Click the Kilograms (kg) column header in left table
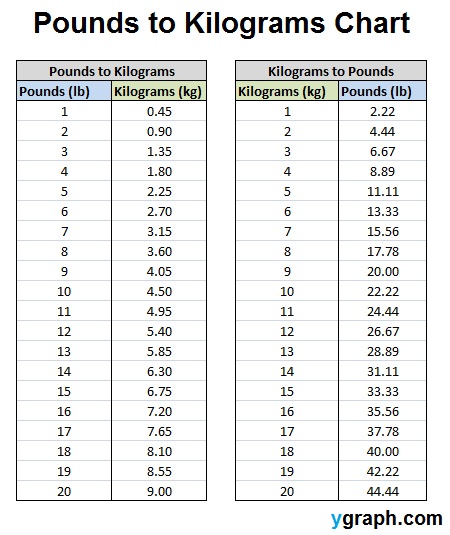Image resolution: width=450 pixels, height=535 pixels. 159,91
